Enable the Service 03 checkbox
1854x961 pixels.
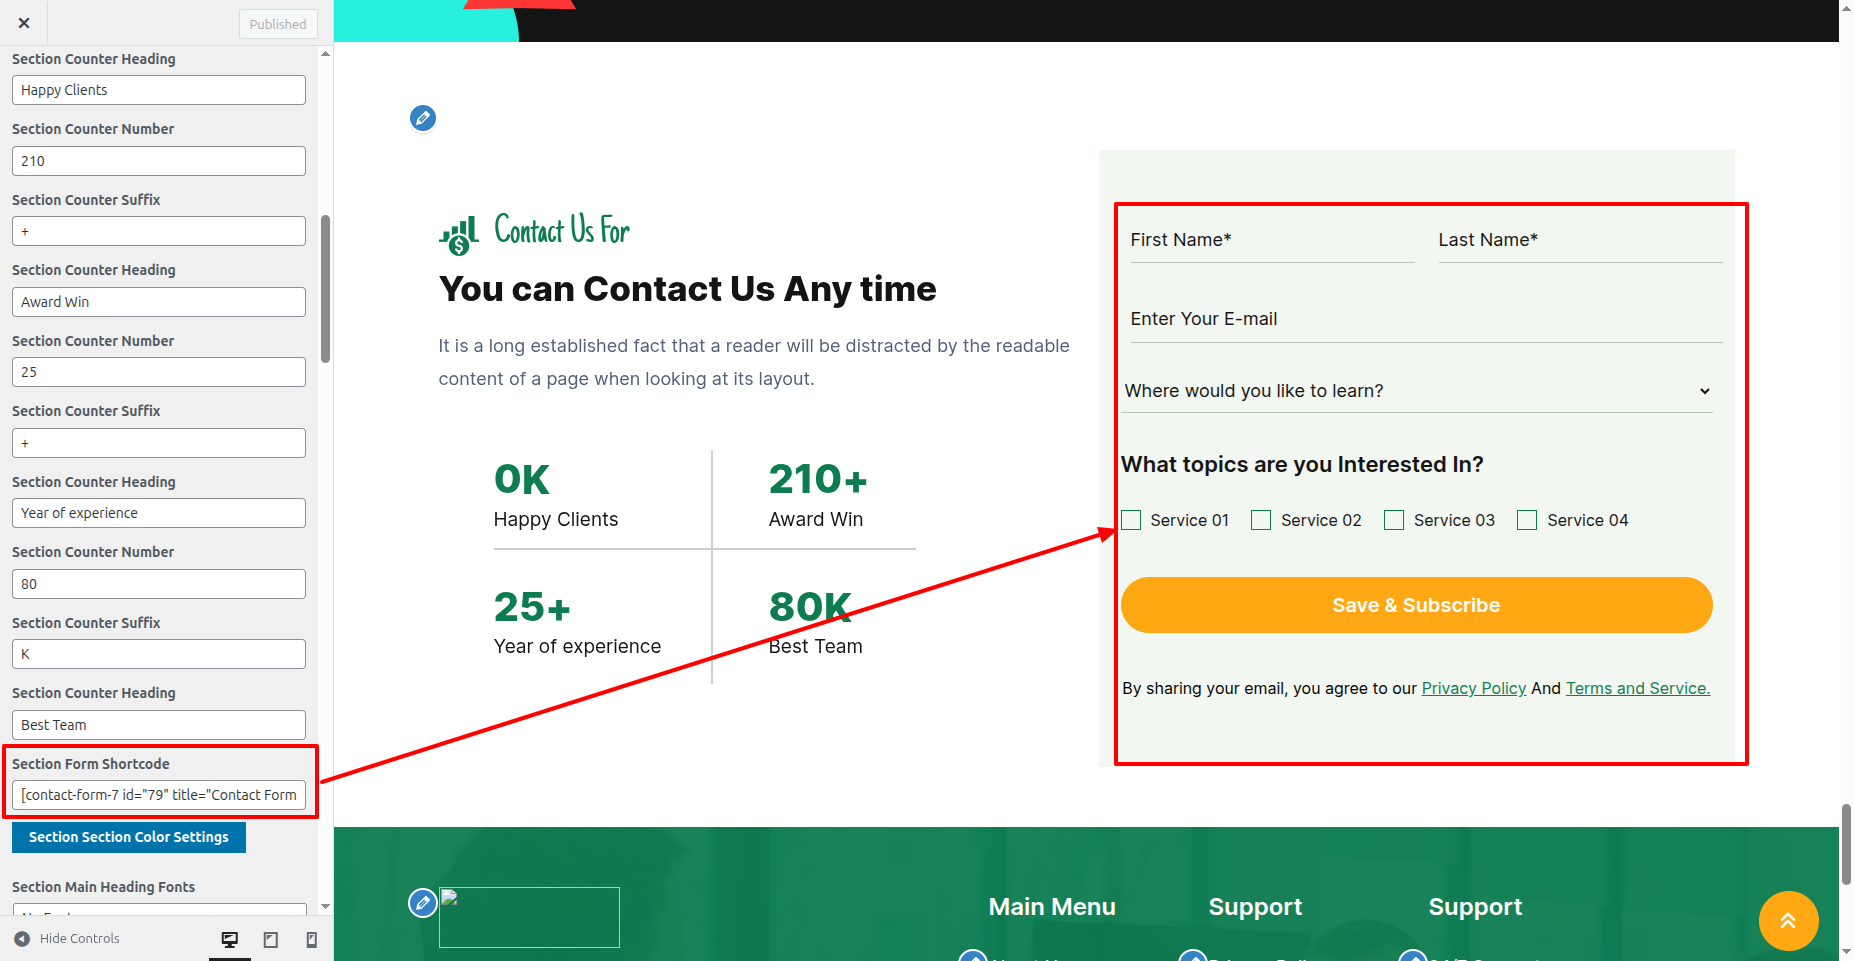pos(1394,520)
